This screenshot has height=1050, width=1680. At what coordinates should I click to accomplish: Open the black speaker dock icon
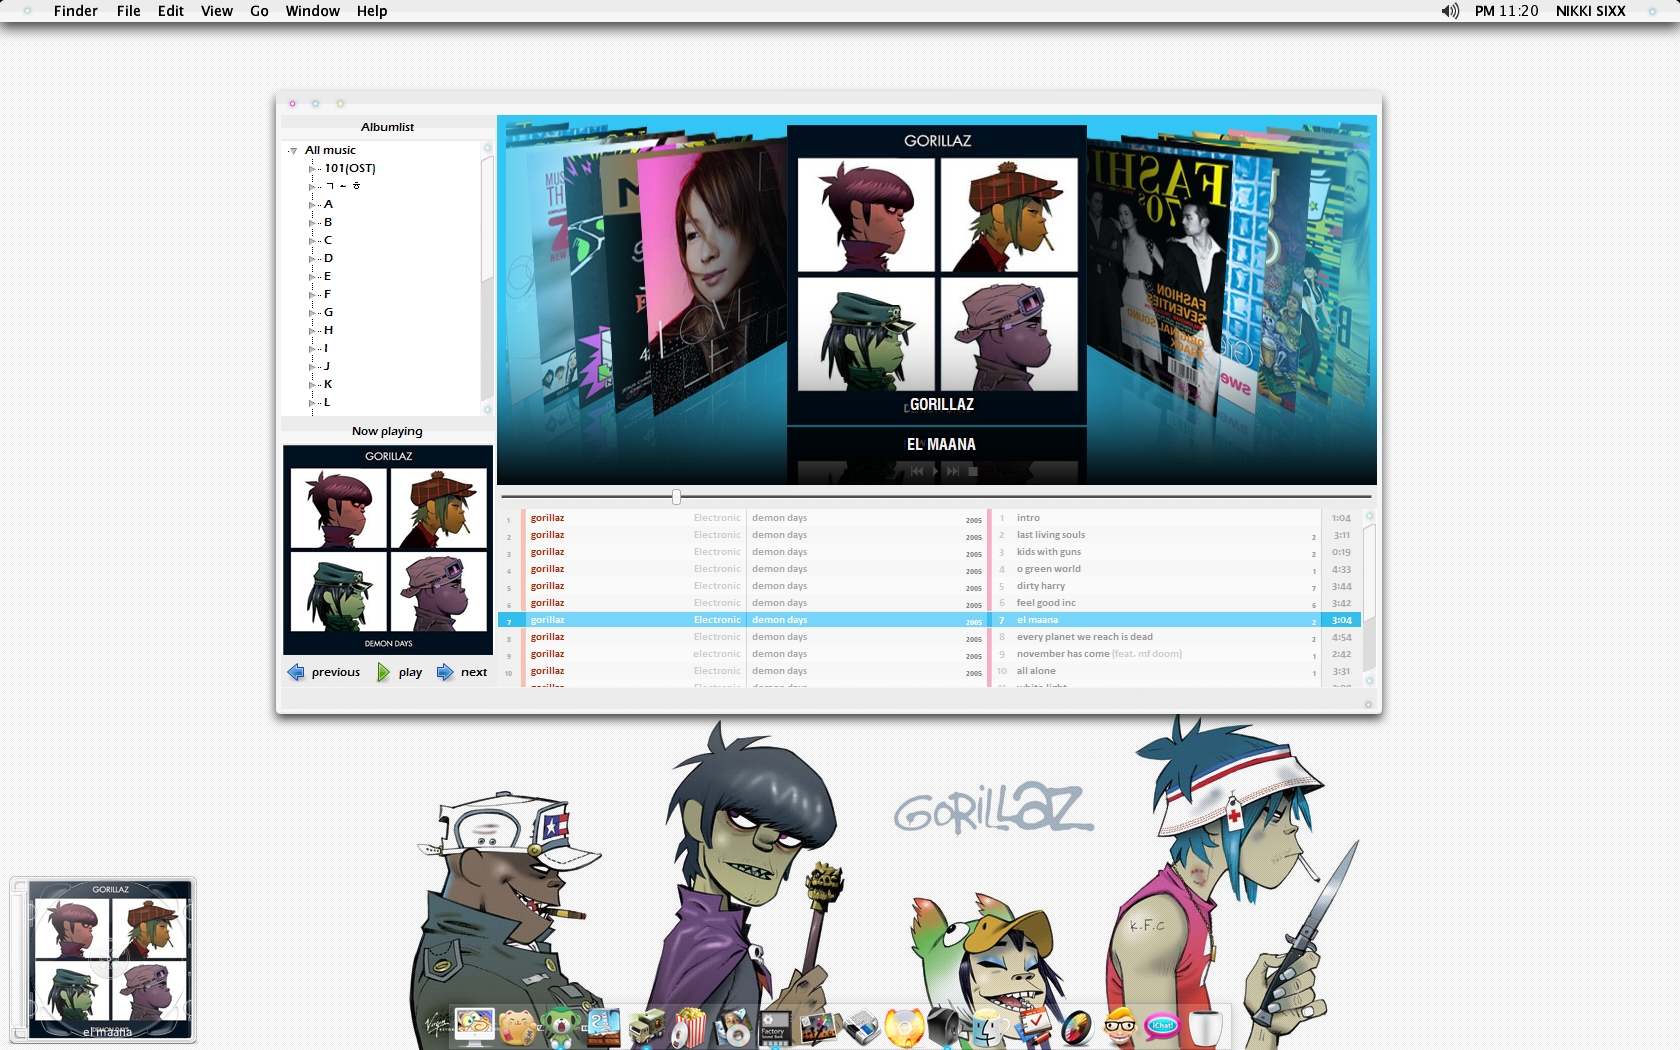(x=946, y=1027)
